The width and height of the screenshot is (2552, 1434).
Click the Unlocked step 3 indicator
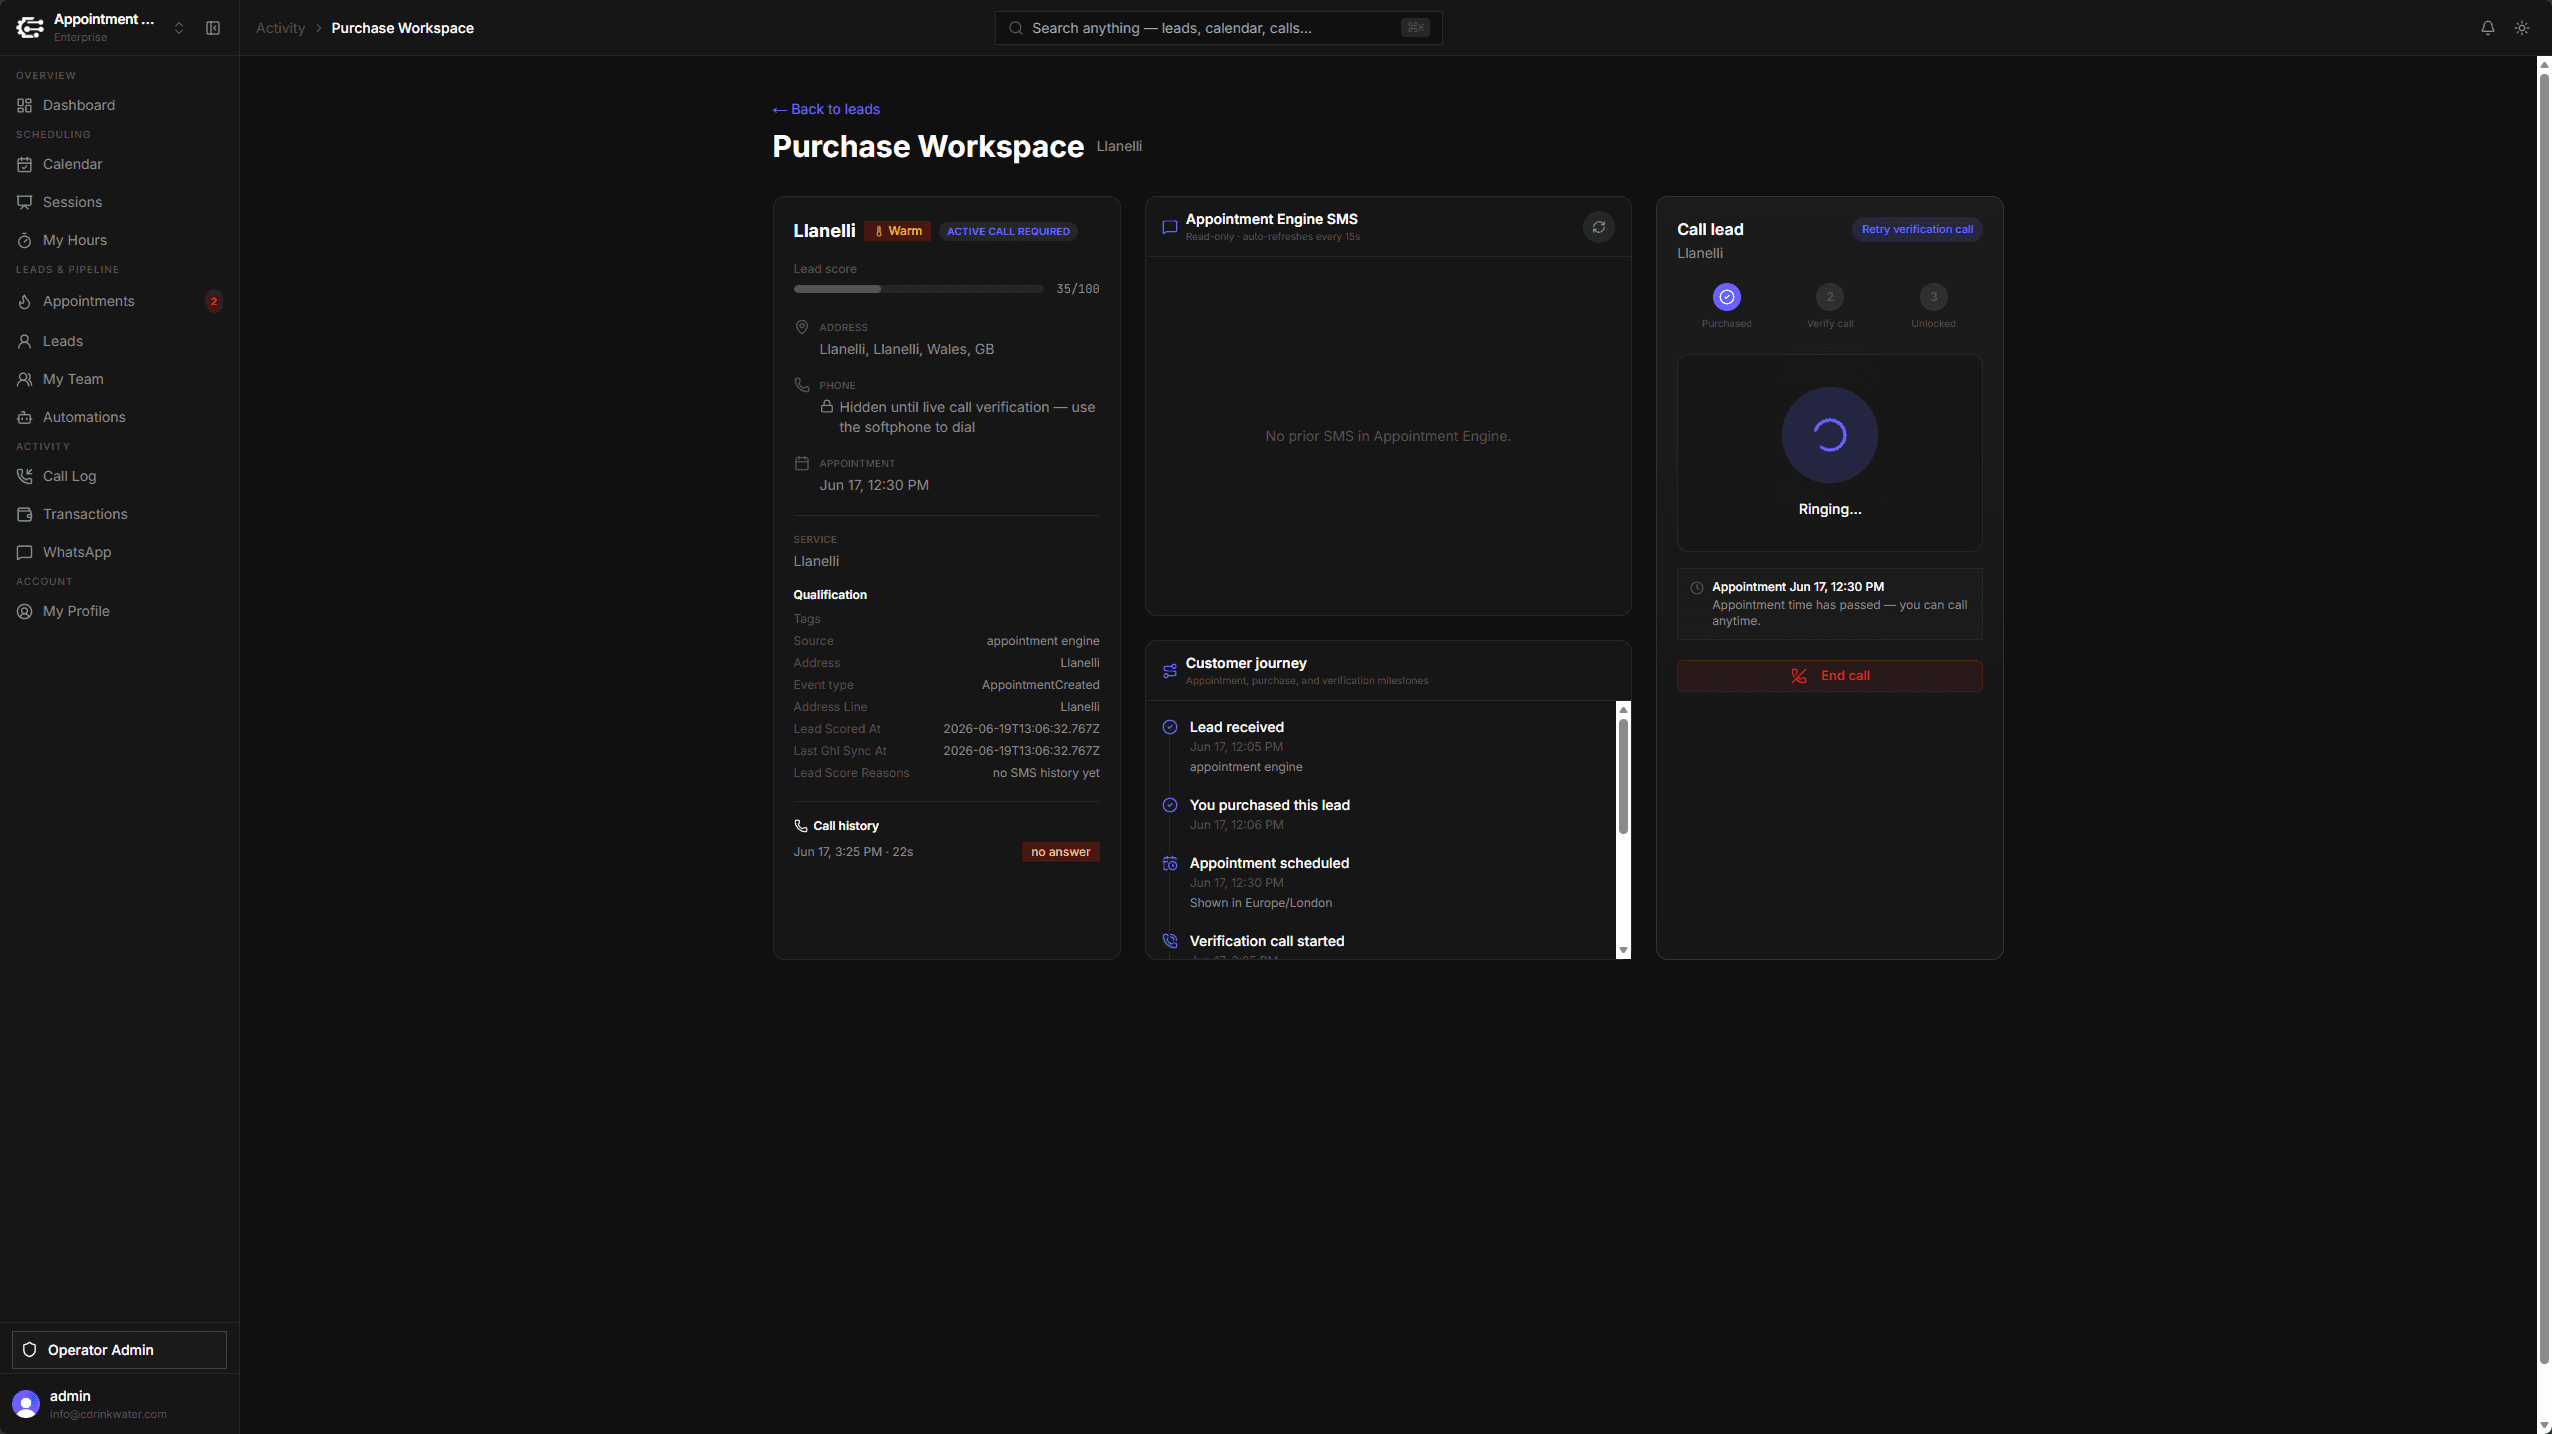[x=1933, y=297]
